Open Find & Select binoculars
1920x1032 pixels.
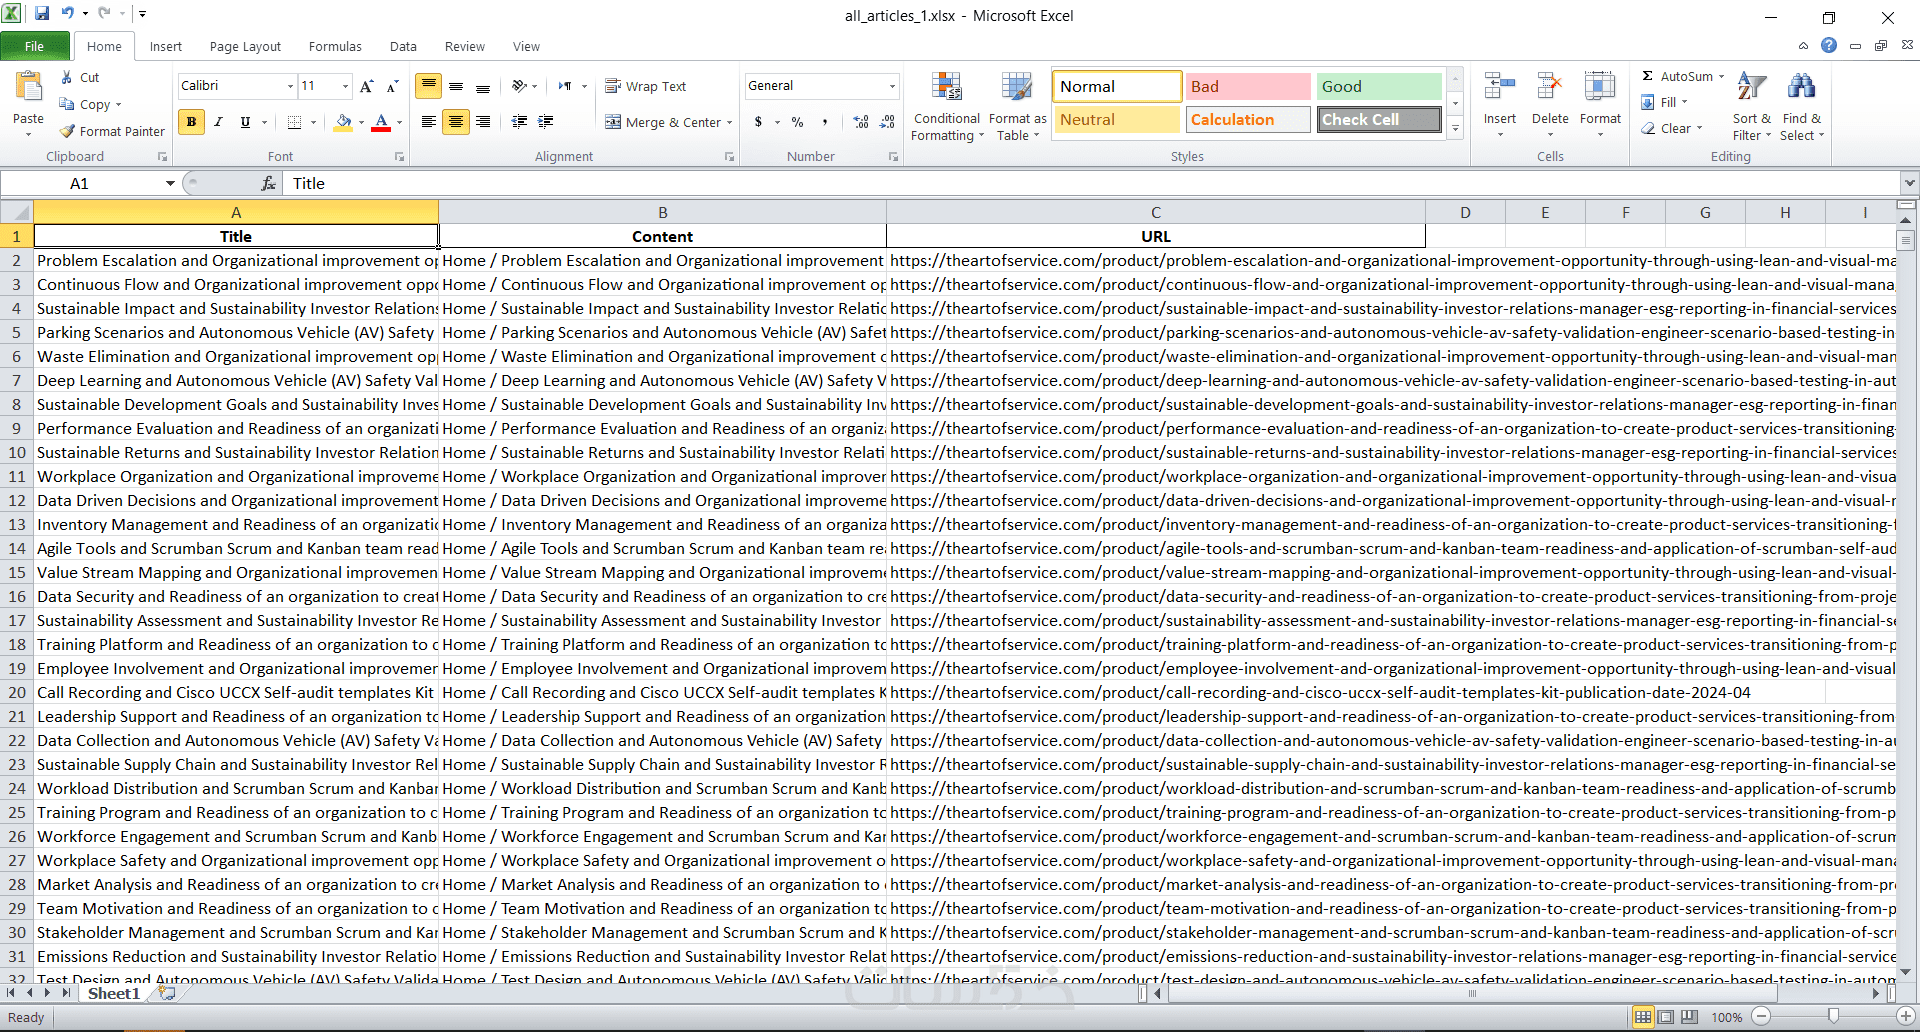pyautogui.click(x=1802, y=106)
